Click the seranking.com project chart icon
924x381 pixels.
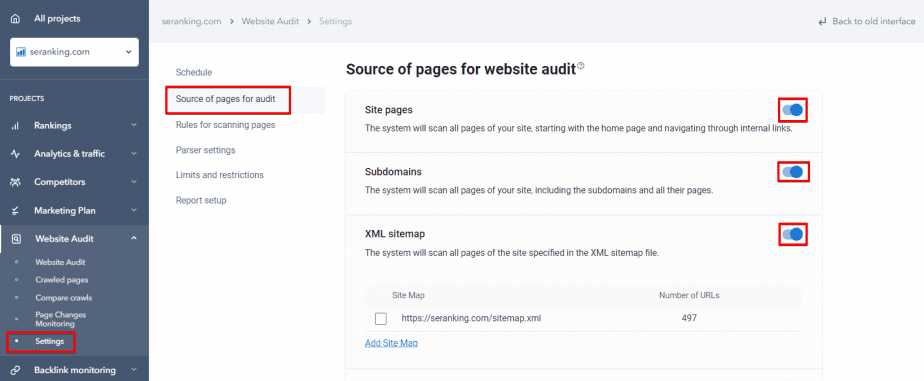[21, 52]
